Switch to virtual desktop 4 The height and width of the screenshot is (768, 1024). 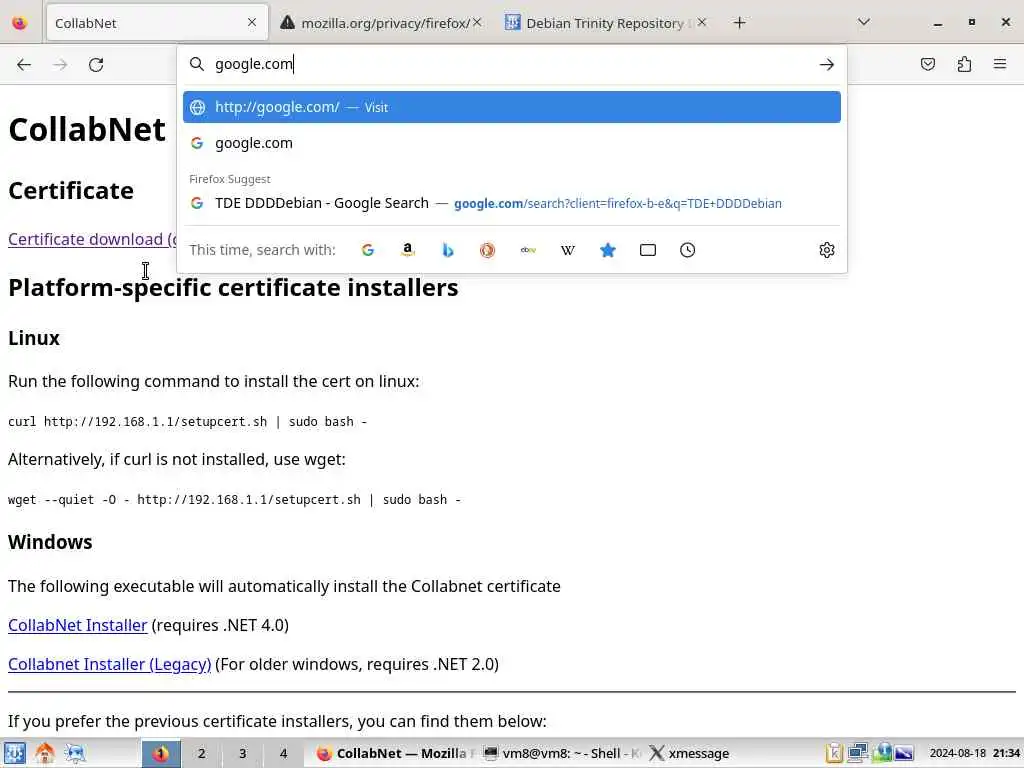[x=283, y=754]
